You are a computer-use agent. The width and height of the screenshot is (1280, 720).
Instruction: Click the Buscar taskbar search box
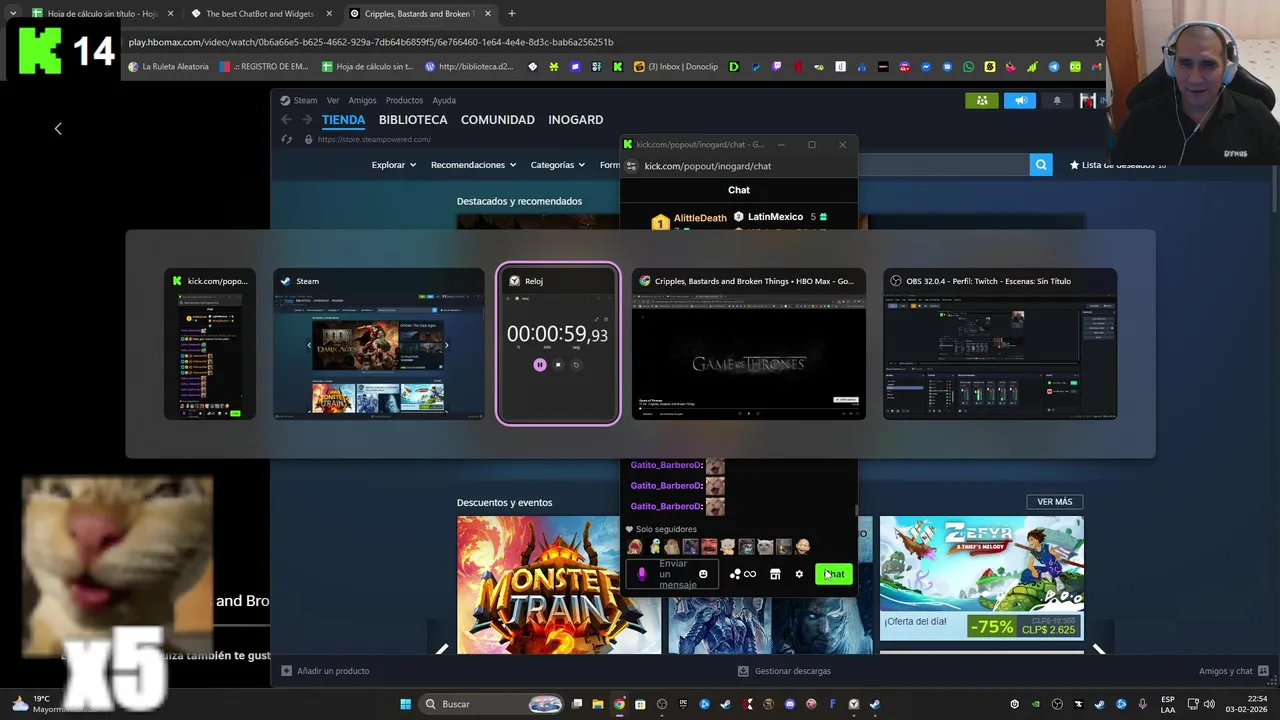(x=493, y=704)
